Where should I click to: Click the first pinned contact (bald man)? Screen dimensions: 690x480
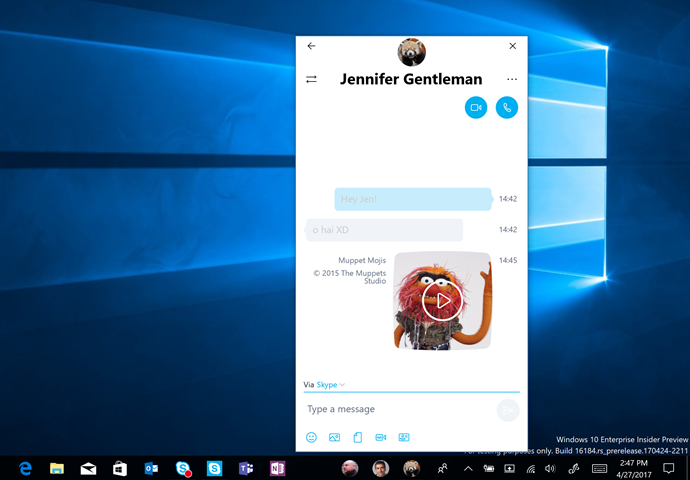pyautogui.click(x=350, y=469)
